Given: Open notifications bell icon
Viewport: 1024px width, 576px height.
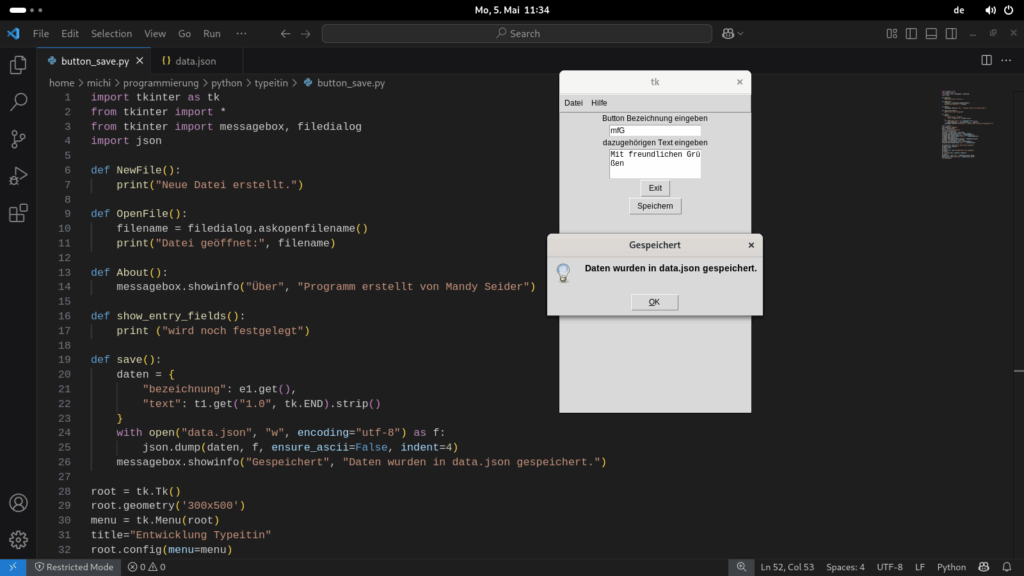Looking at the screenshot, I should coord(1006,567).
